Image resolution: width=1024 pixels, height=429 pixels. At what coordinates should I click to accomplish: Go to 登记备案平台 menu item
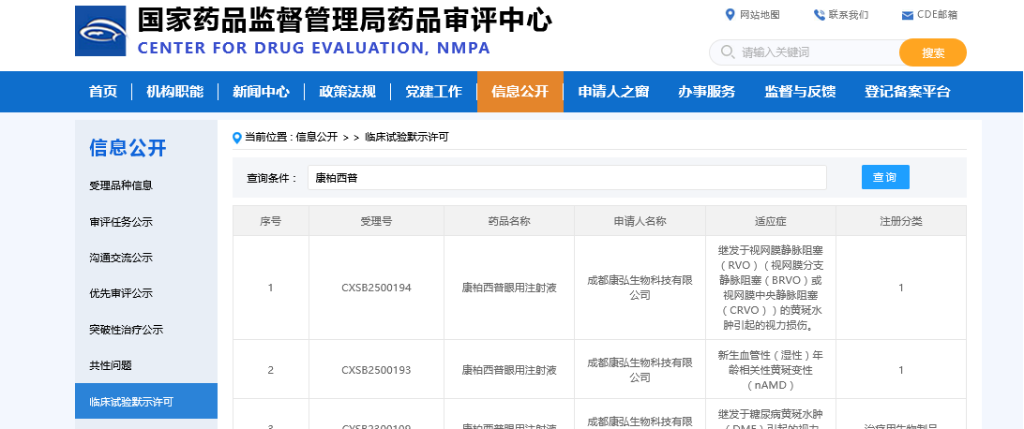907,92
